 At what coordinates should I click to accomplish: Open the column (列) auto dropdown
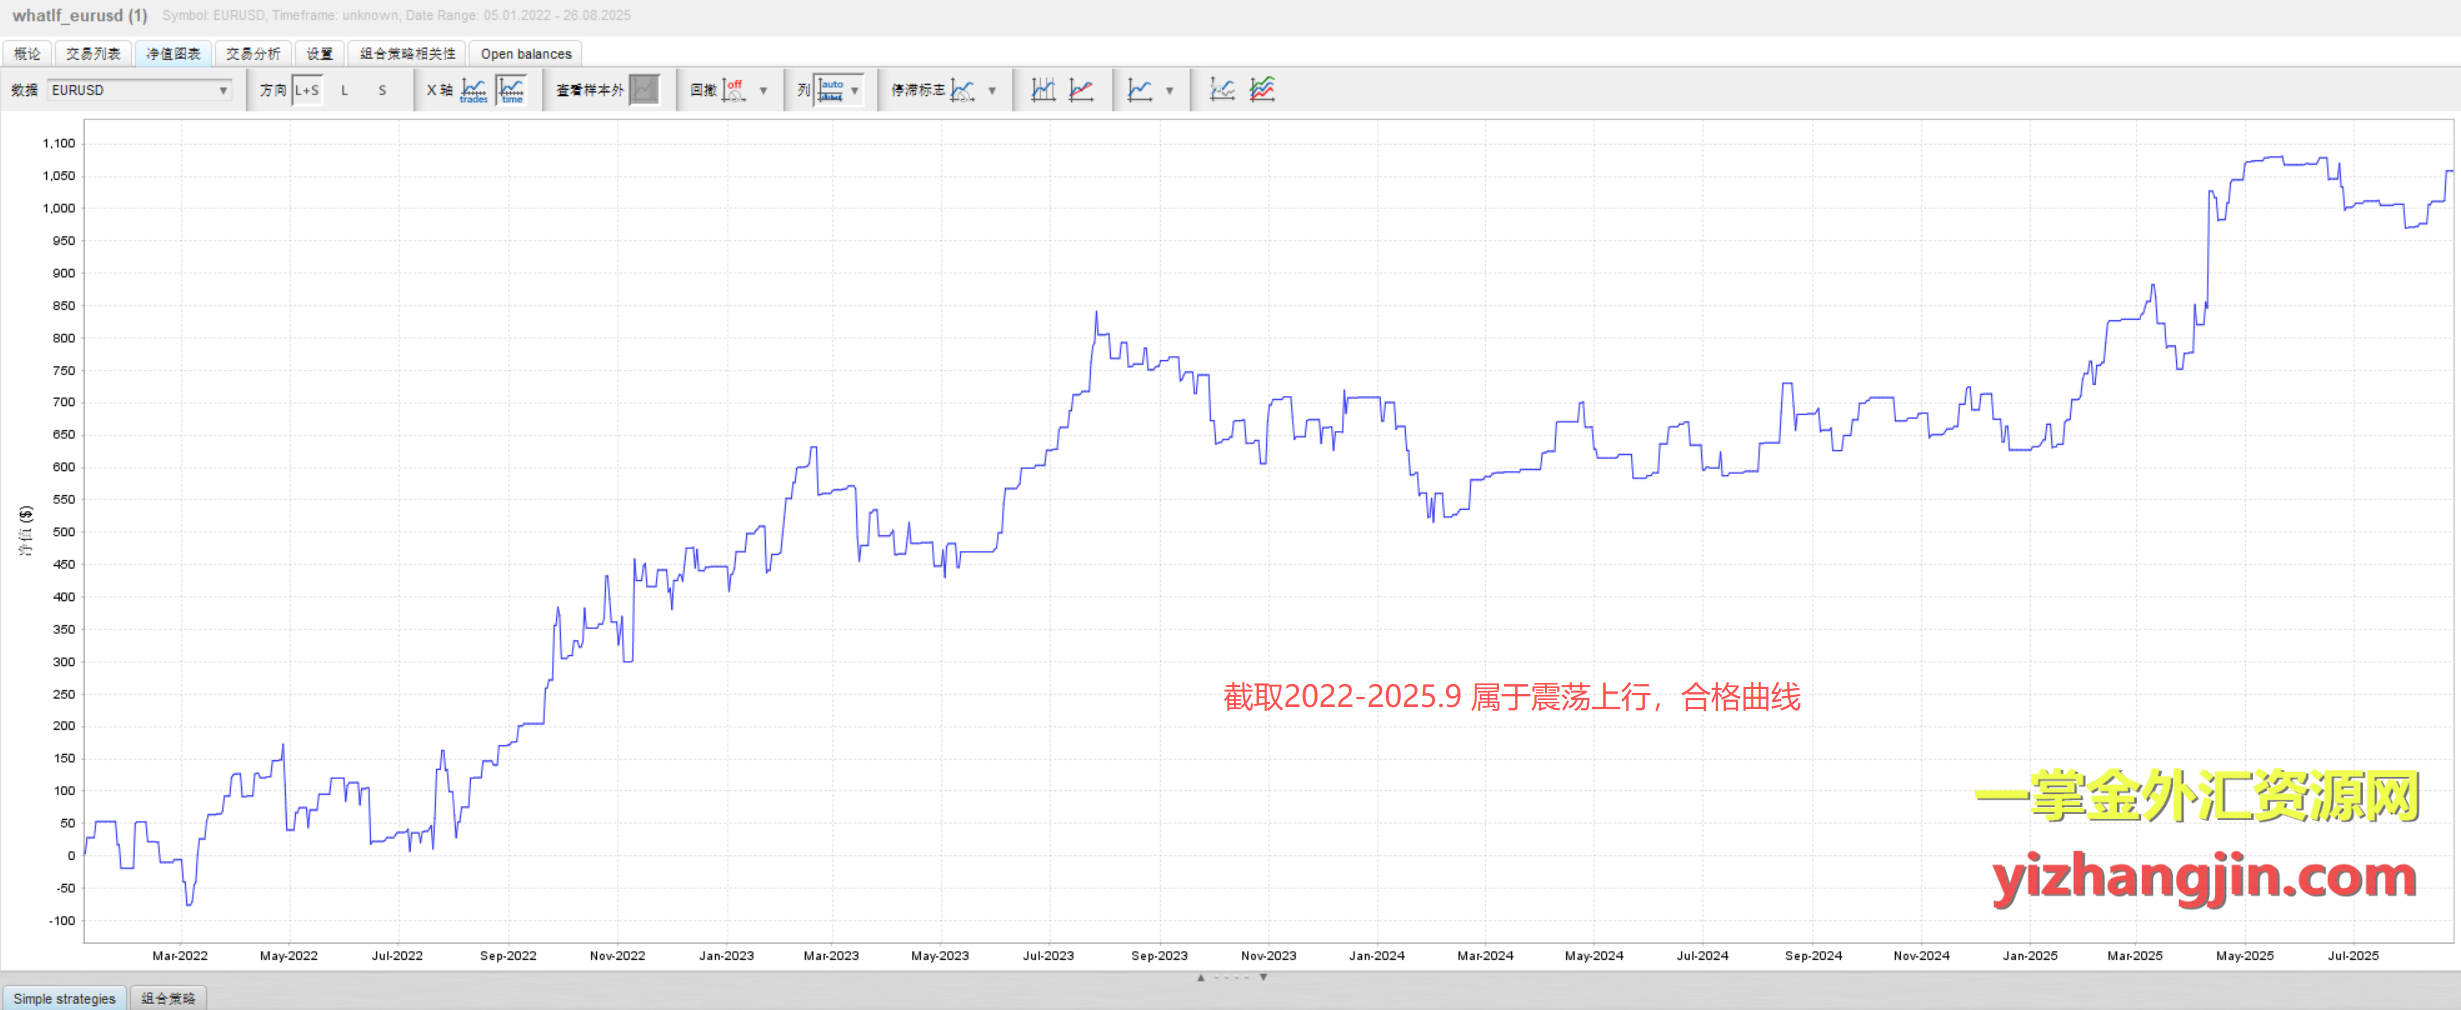(855, 90)
